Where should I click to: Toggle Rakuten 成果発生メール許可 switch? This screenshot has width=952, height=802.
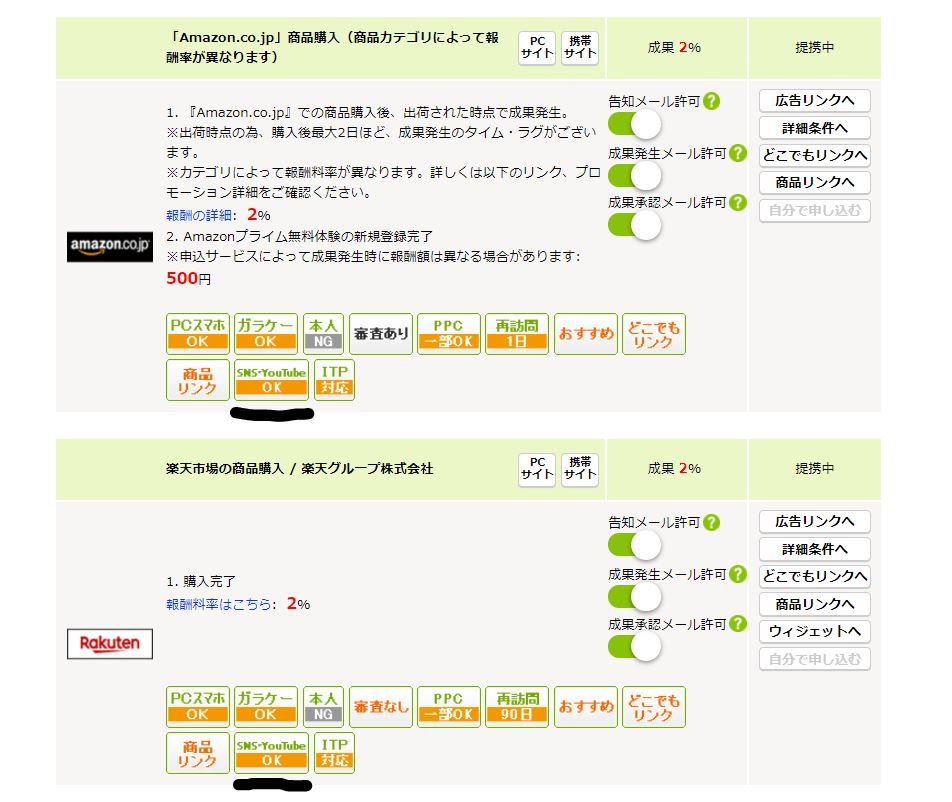(634, 597)
